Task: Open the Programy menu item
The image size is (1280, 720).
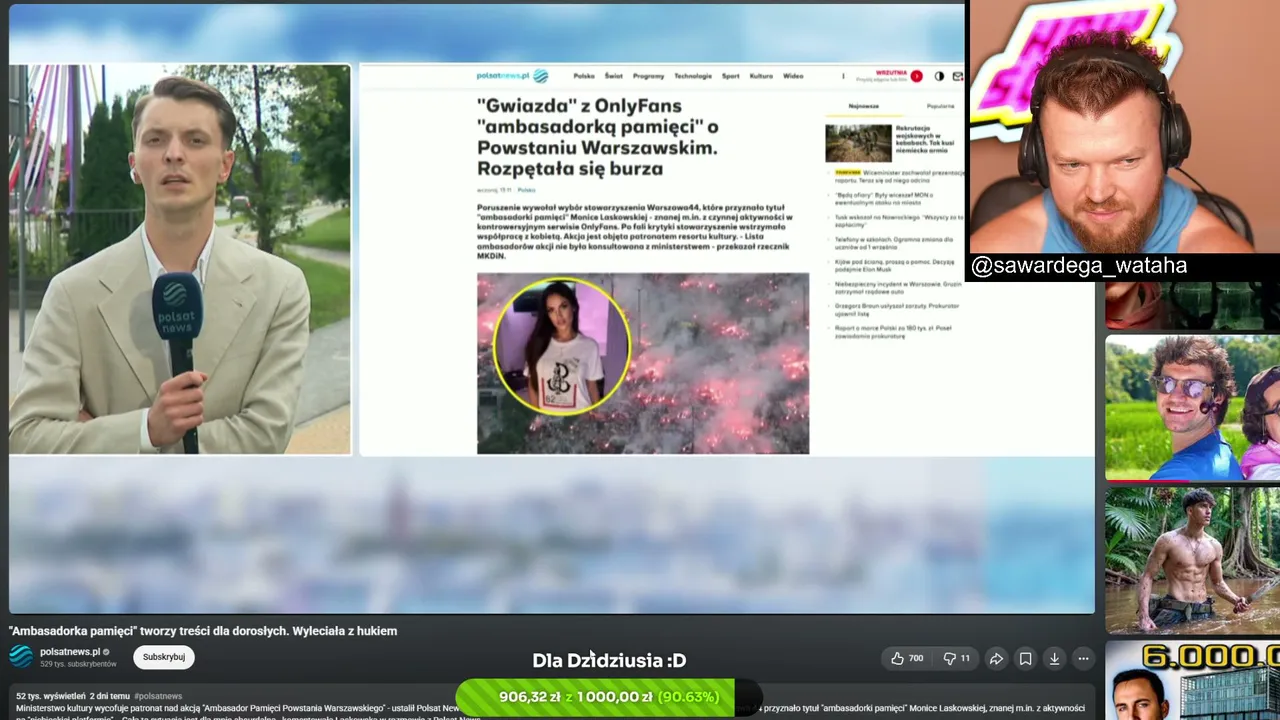Action: point(648,76)
